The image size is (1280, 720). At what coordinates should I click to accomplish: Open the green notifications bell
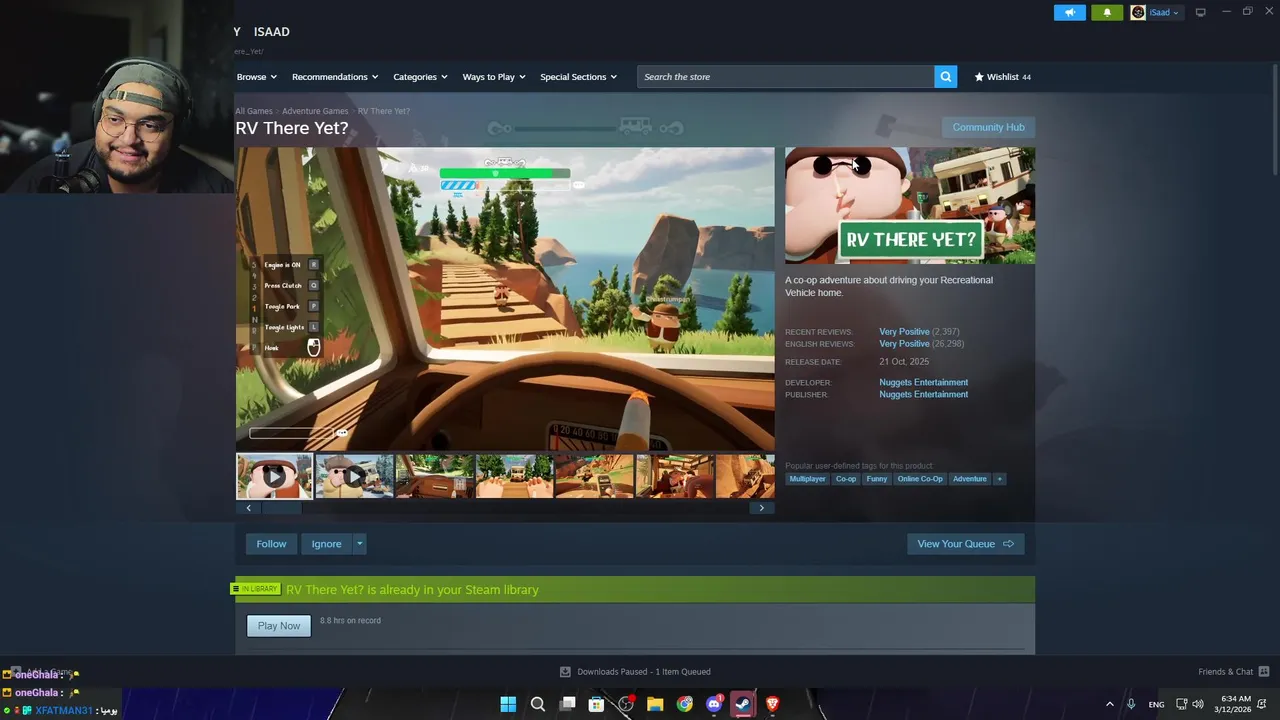coord(1107,12)
